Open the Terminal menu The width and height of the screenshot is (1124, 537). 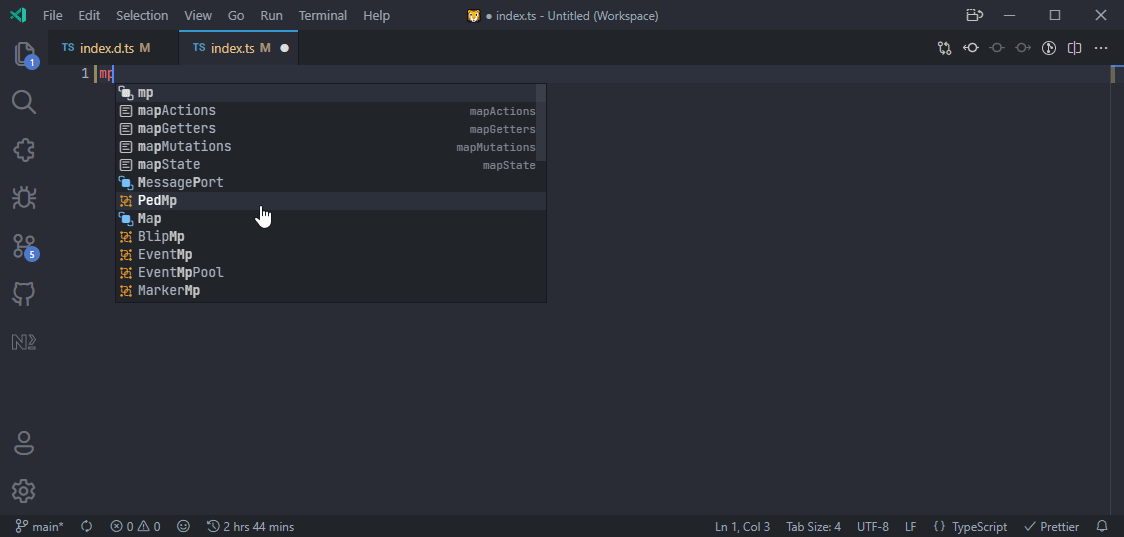[x=323, y=15]
